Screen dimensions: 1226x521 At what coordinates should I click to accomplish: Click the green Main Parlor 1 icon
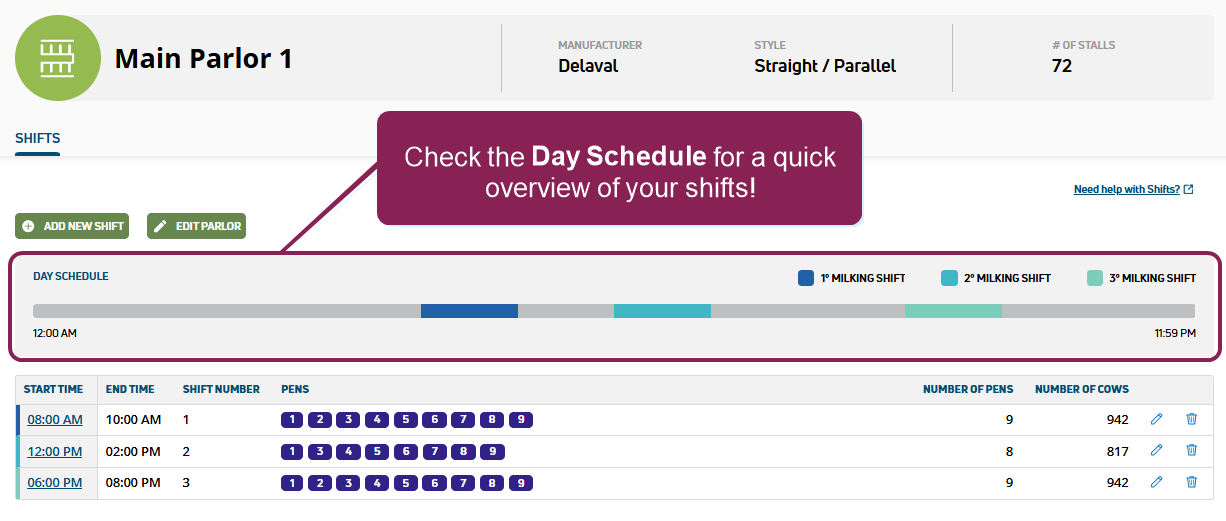click(58, 58)
